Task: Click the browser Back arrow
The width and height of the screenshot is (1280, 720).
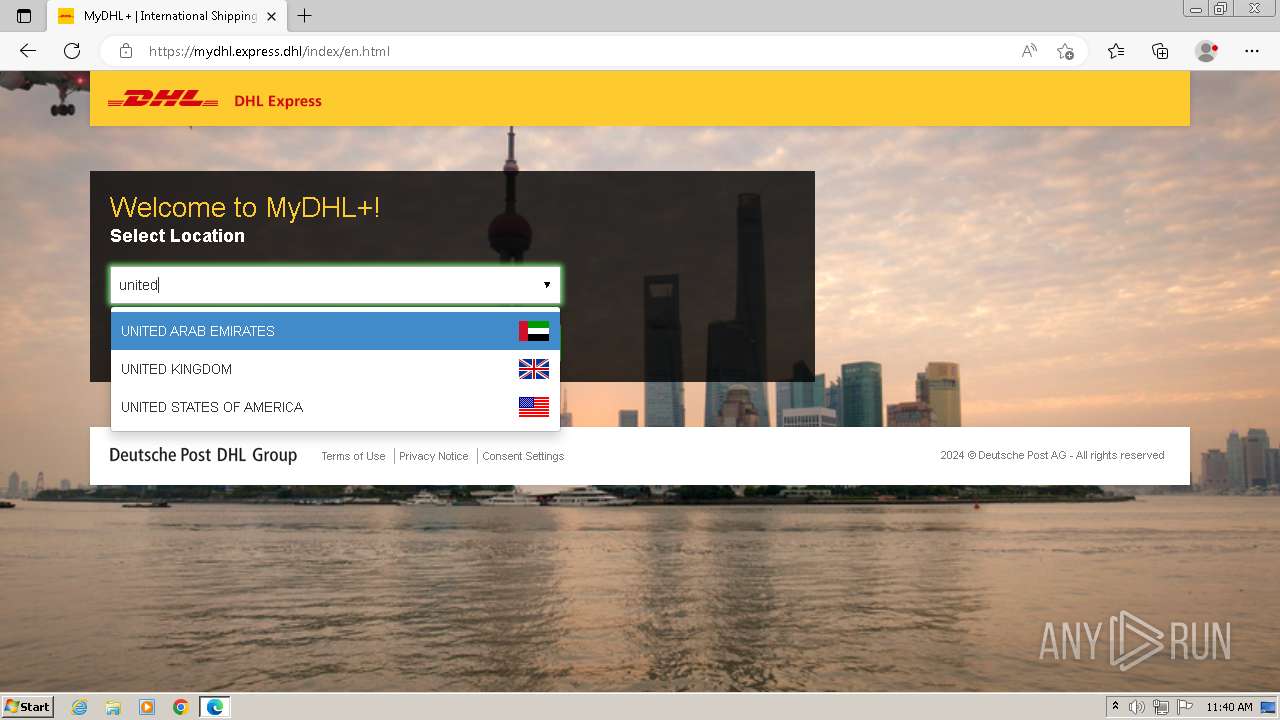Action: click(x=28, y=51)
